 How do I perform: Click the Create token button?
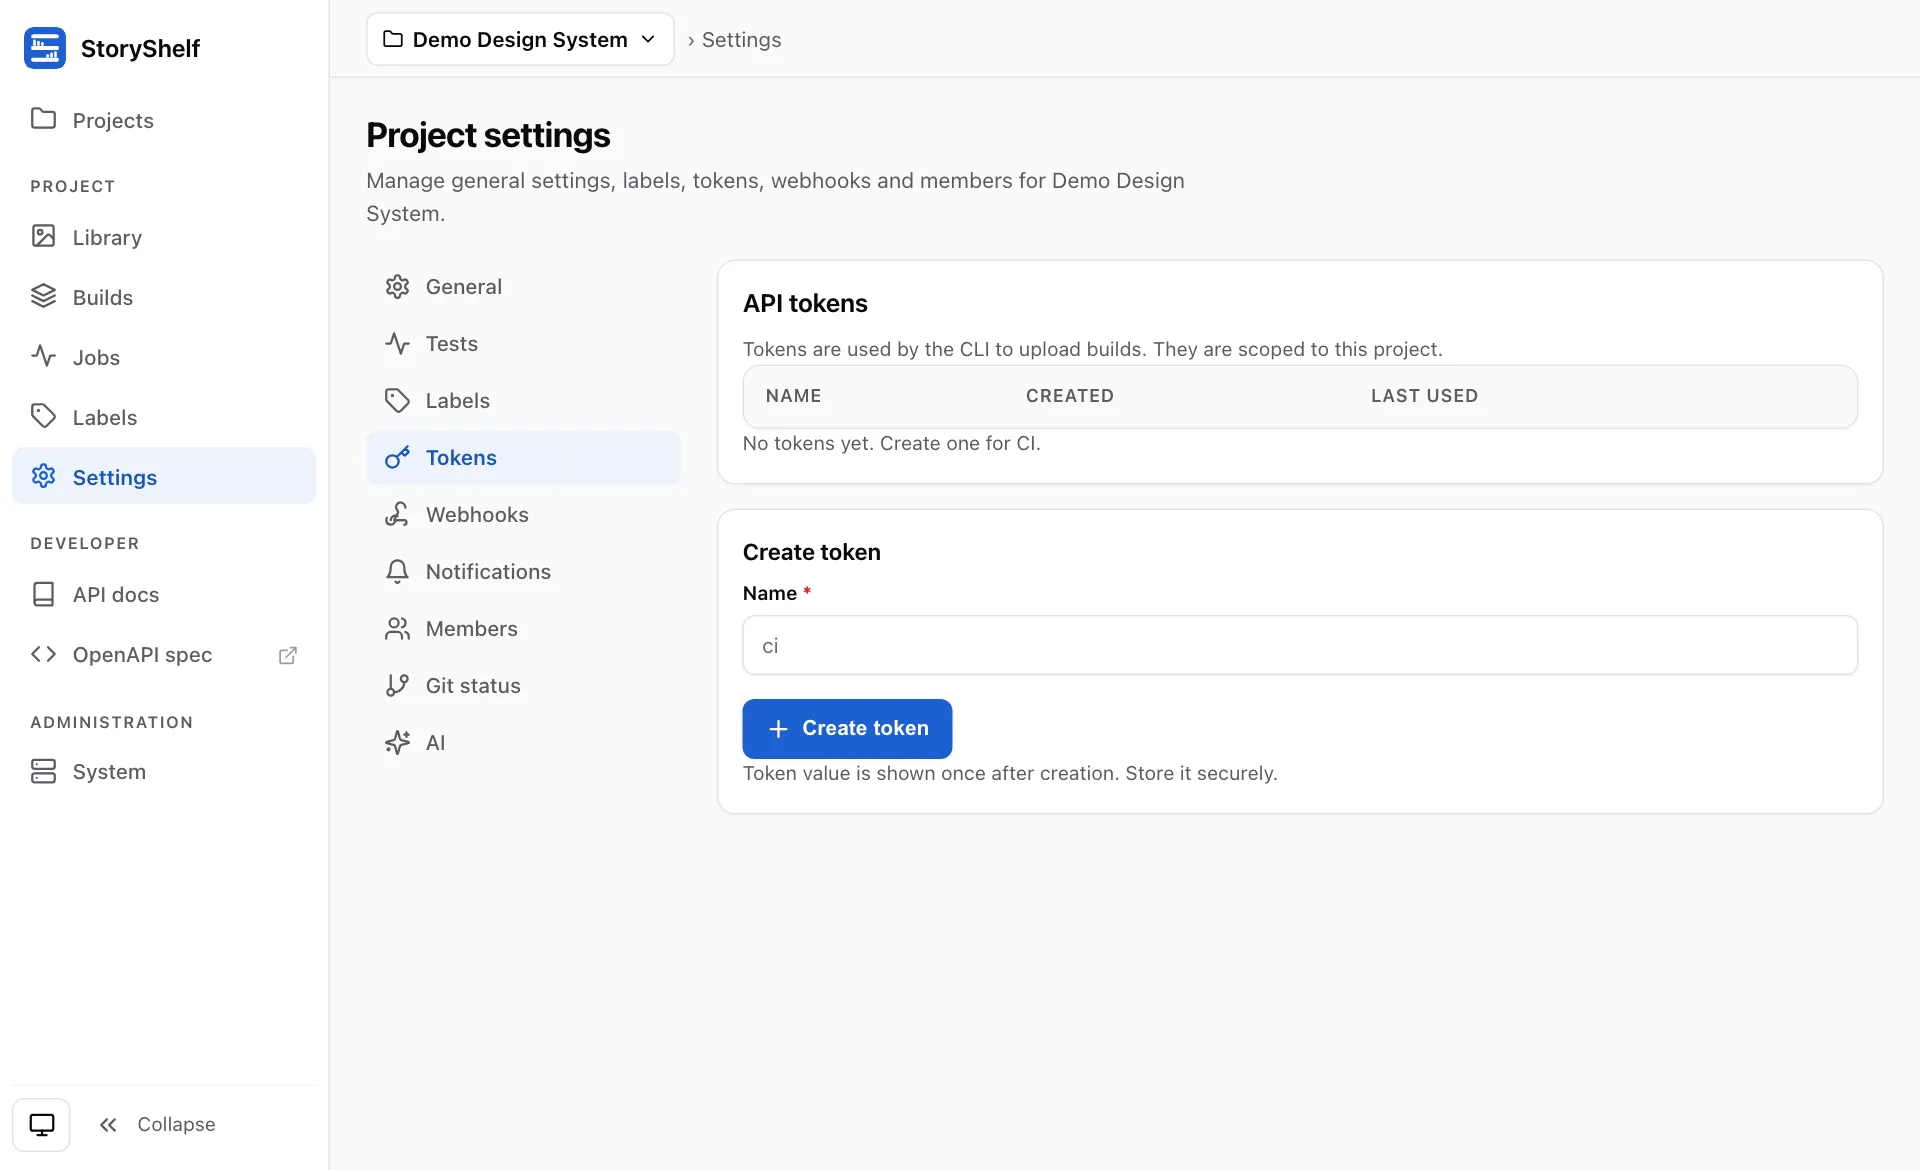click(x=847, y=728)
